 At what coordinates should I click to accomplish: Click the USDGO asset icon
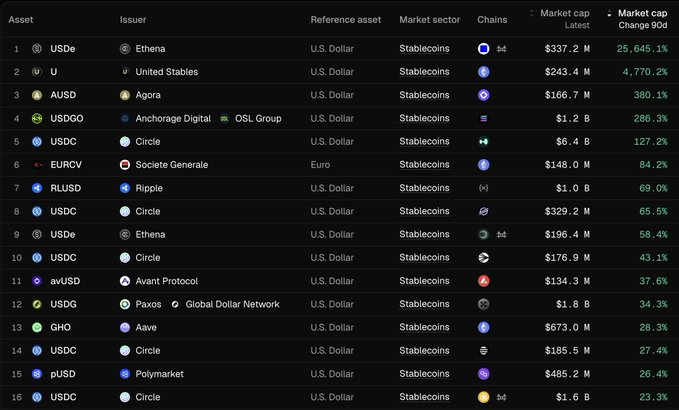(37, 118)
